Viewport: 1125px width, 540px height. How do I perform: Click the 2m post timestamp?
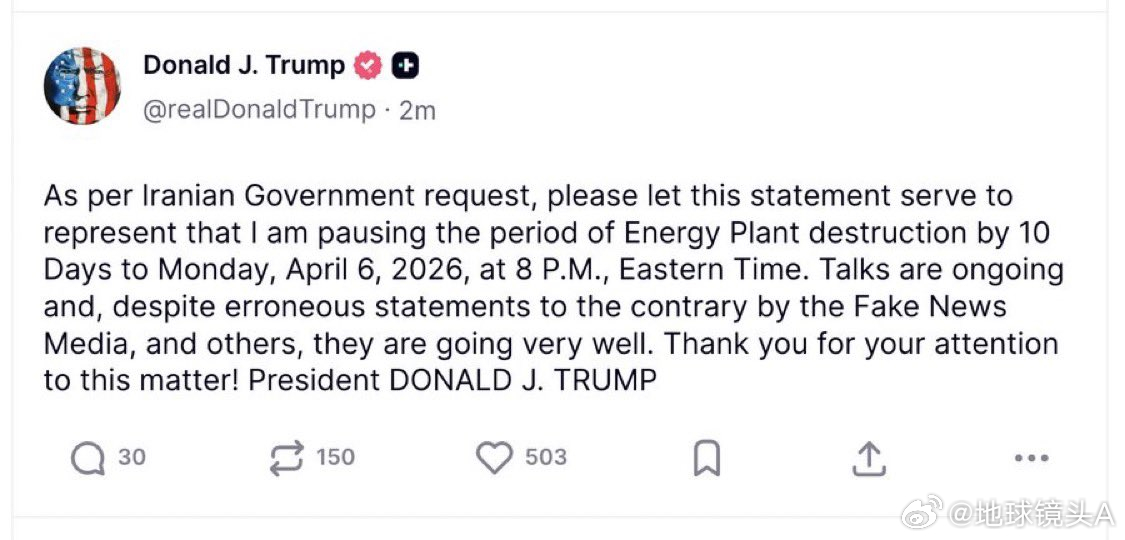417,110
